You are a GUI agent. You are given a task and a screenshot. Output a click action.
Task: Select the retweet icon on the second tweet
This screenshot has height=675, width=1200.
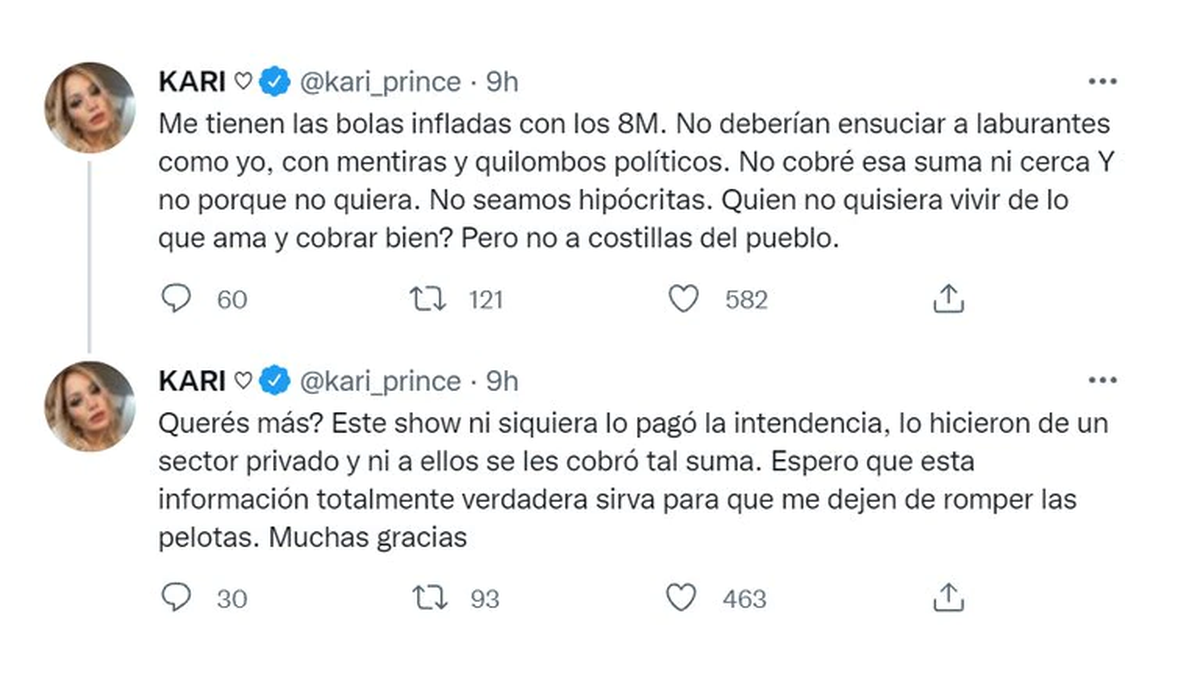tap(430, 598)
